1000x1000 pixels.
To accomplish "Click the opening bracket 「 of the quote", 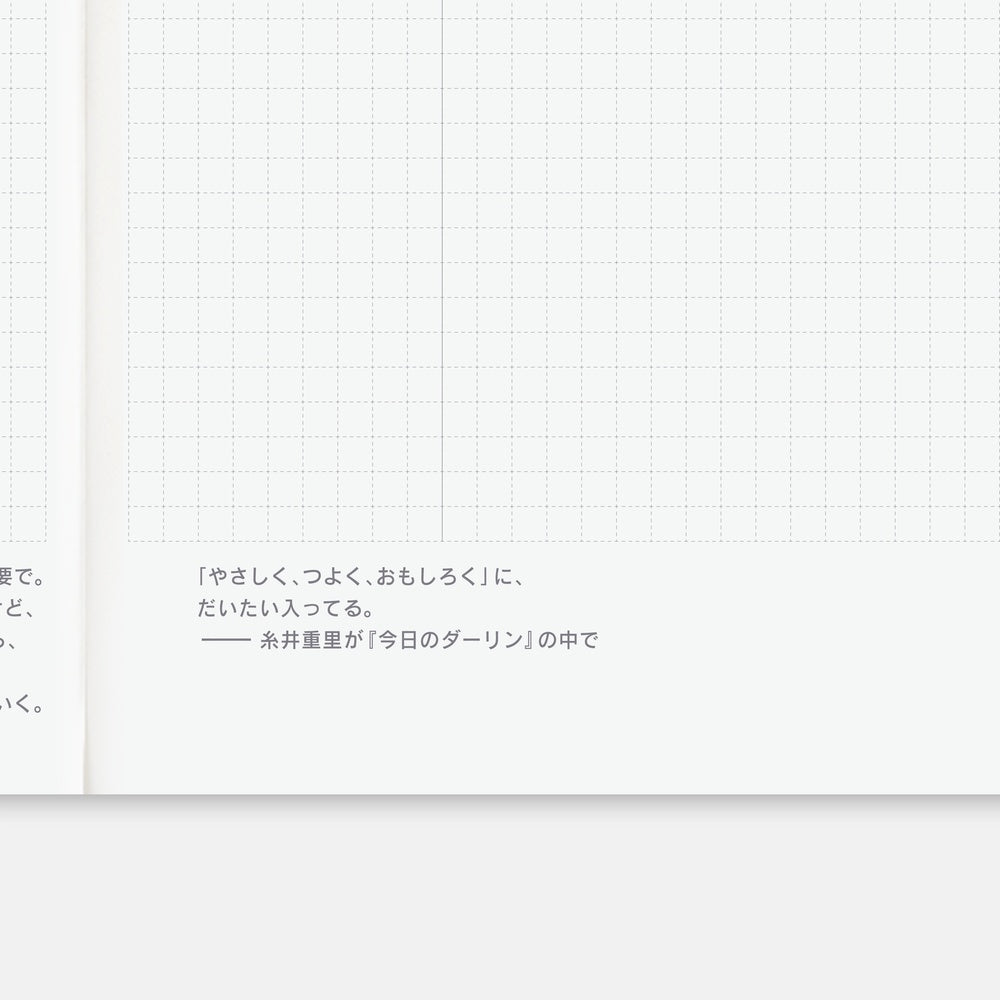I will 203,577.
